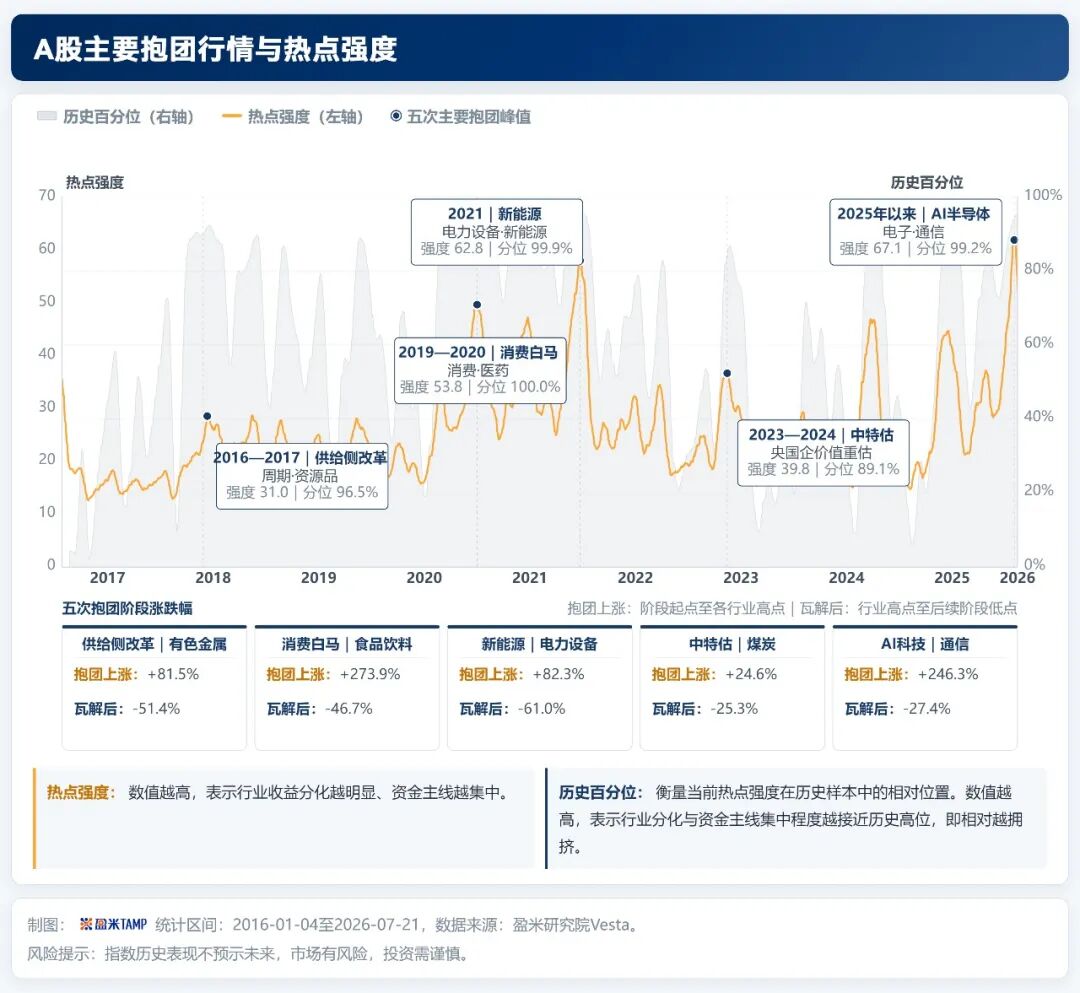Click the orange 热点强度： definition label
Screen dimensions: 1080x993
(81, 793)
